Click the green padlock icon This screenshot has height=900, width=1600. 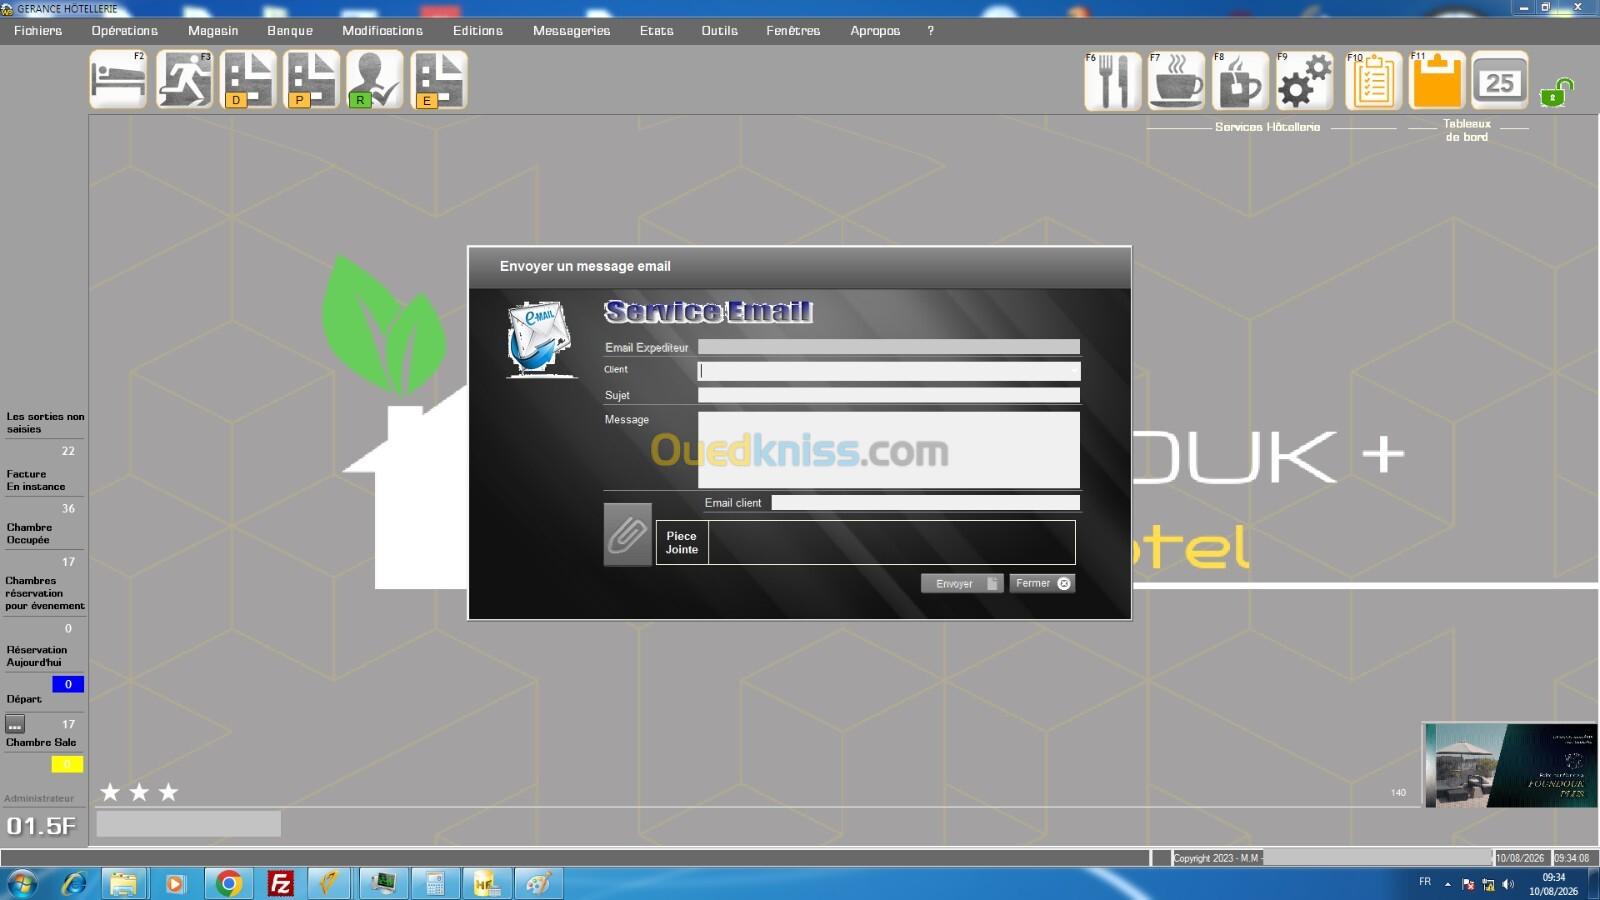point(1556,93)
